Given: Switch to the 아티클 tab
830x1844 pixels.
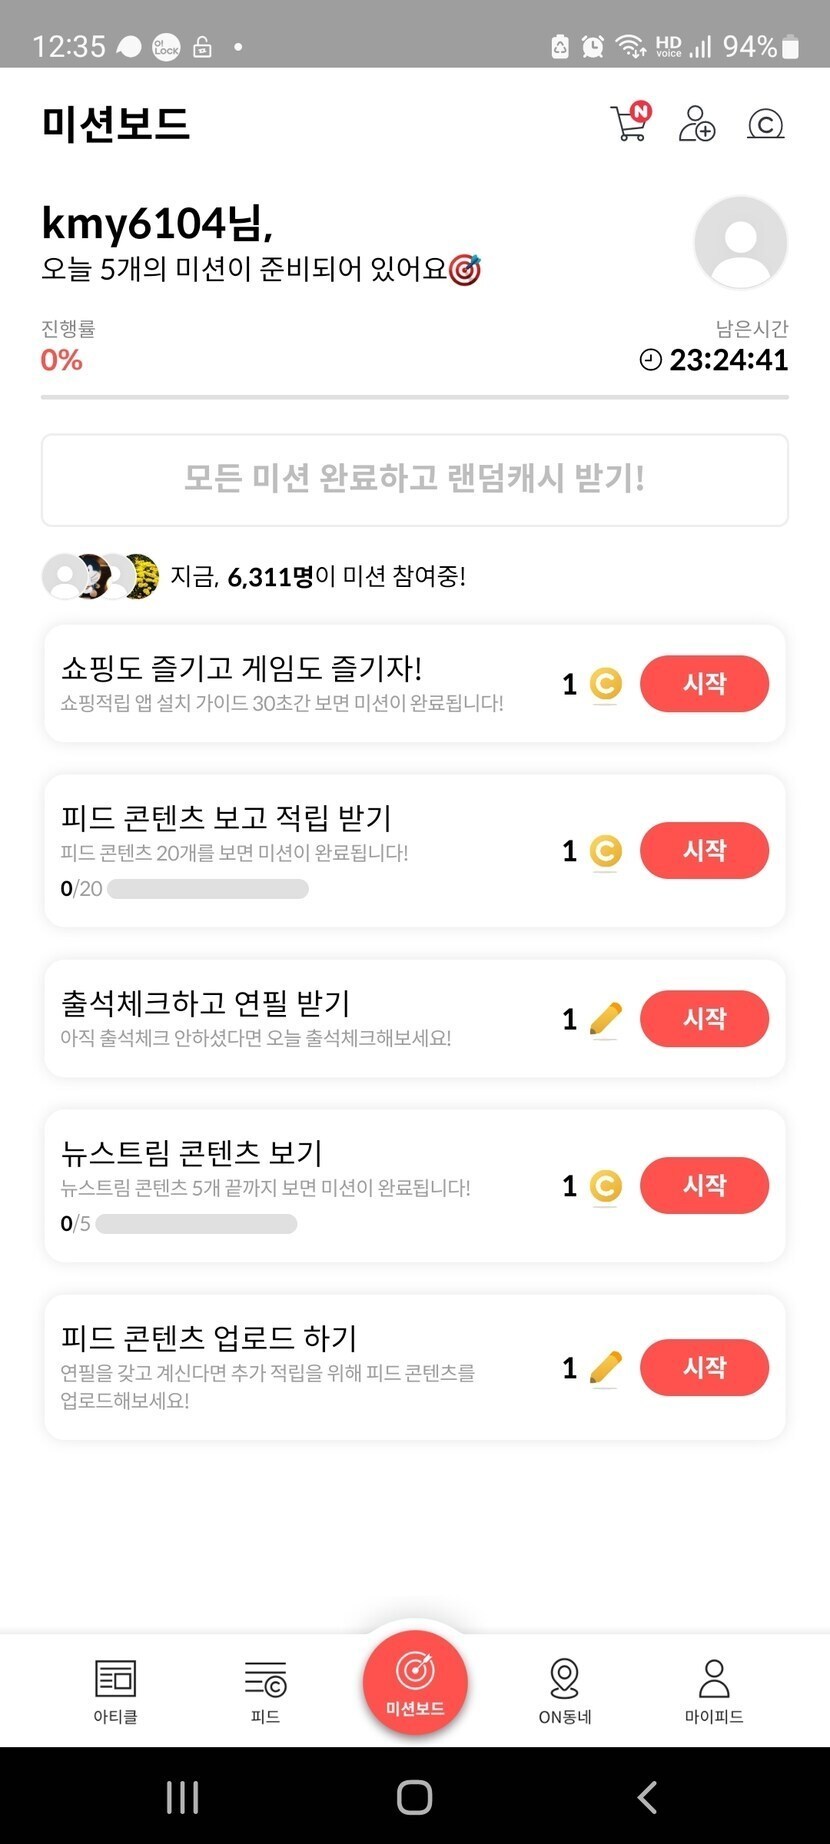Looking at the screenshot, I should 115,1690.
